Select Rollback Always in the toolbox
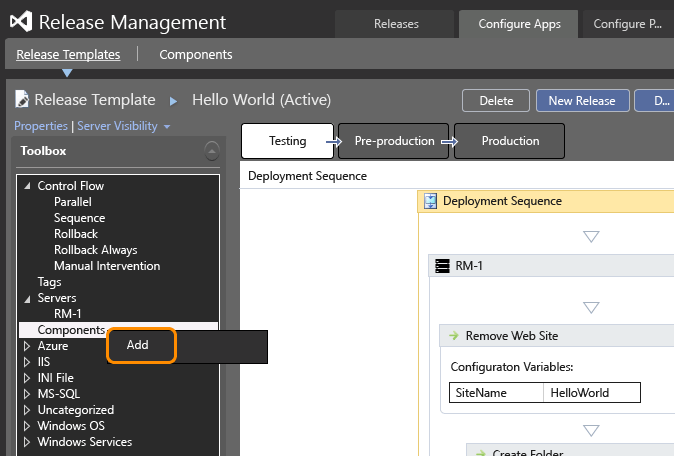 [96, 250]
